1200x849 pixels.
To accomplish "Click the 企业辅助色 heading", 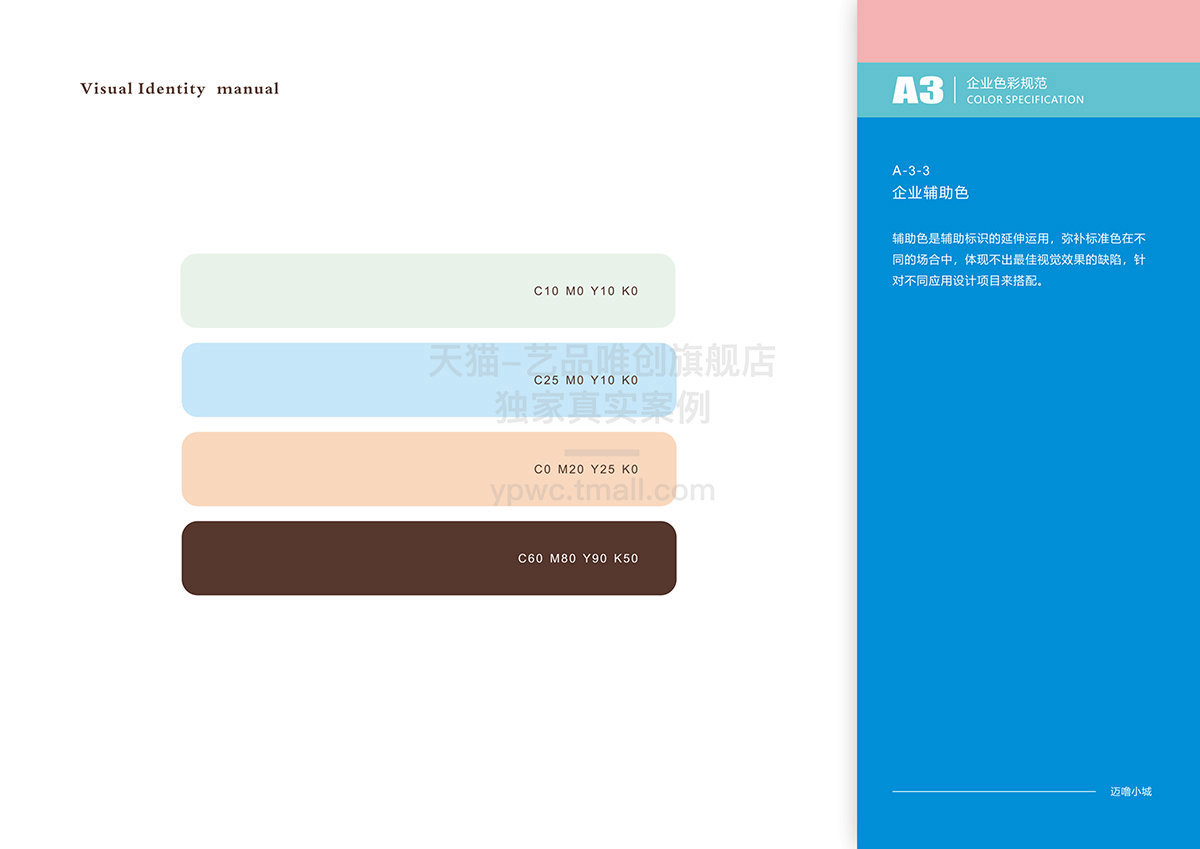I will (930, 193).
